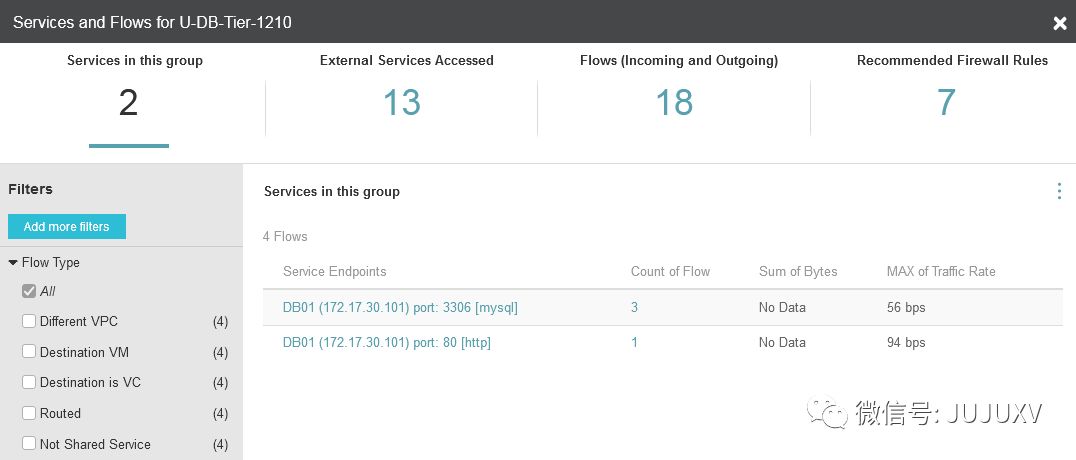
Task: Enable the Routed flow filter
Action: 29,413
